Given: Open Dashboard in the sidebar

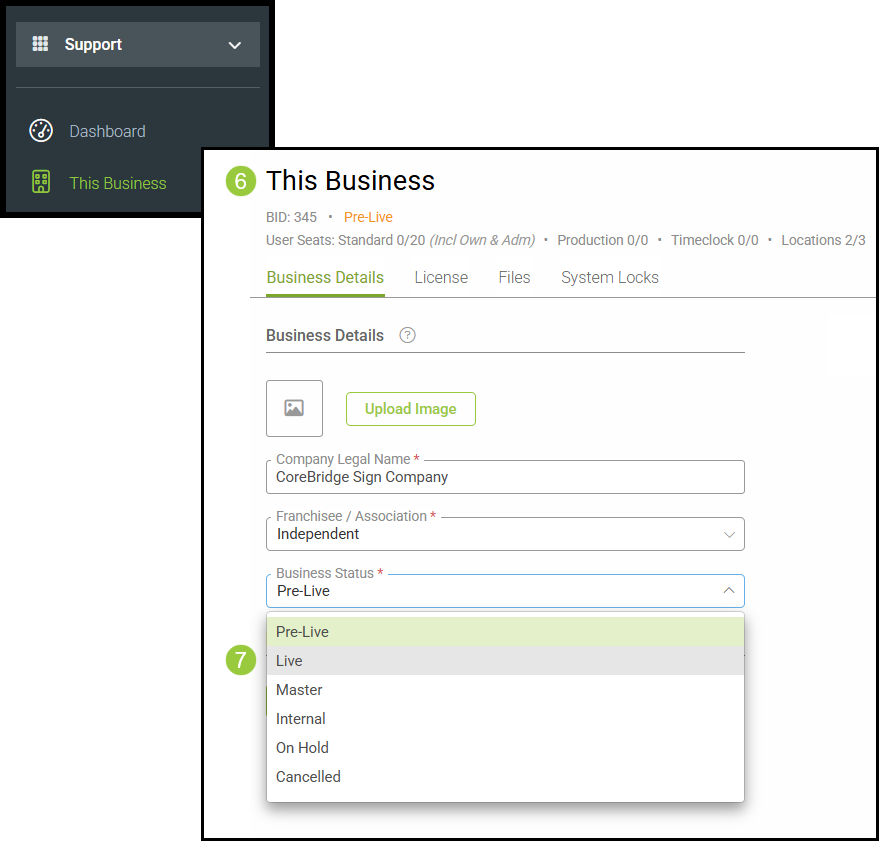Looking at the screenshot, I should (x=107, y=131).
